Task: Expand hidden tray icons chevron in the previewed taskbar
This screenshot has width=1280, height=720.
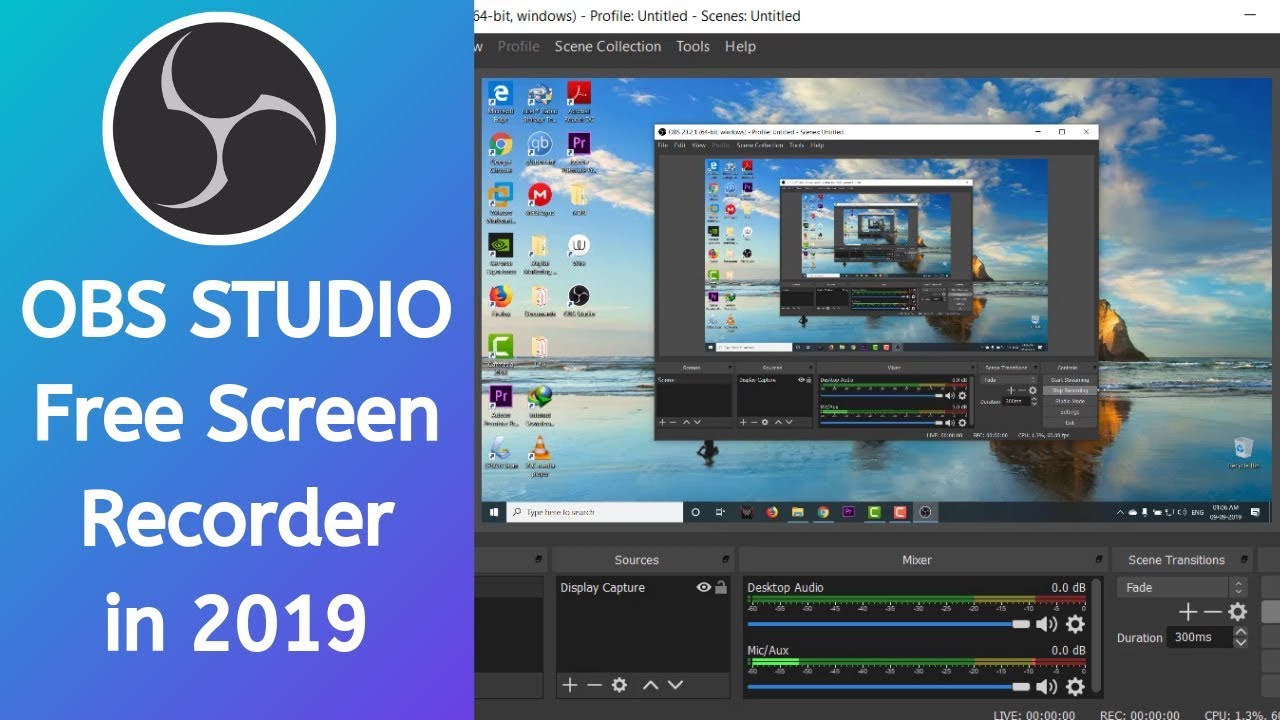Action: coord(1122,512)
